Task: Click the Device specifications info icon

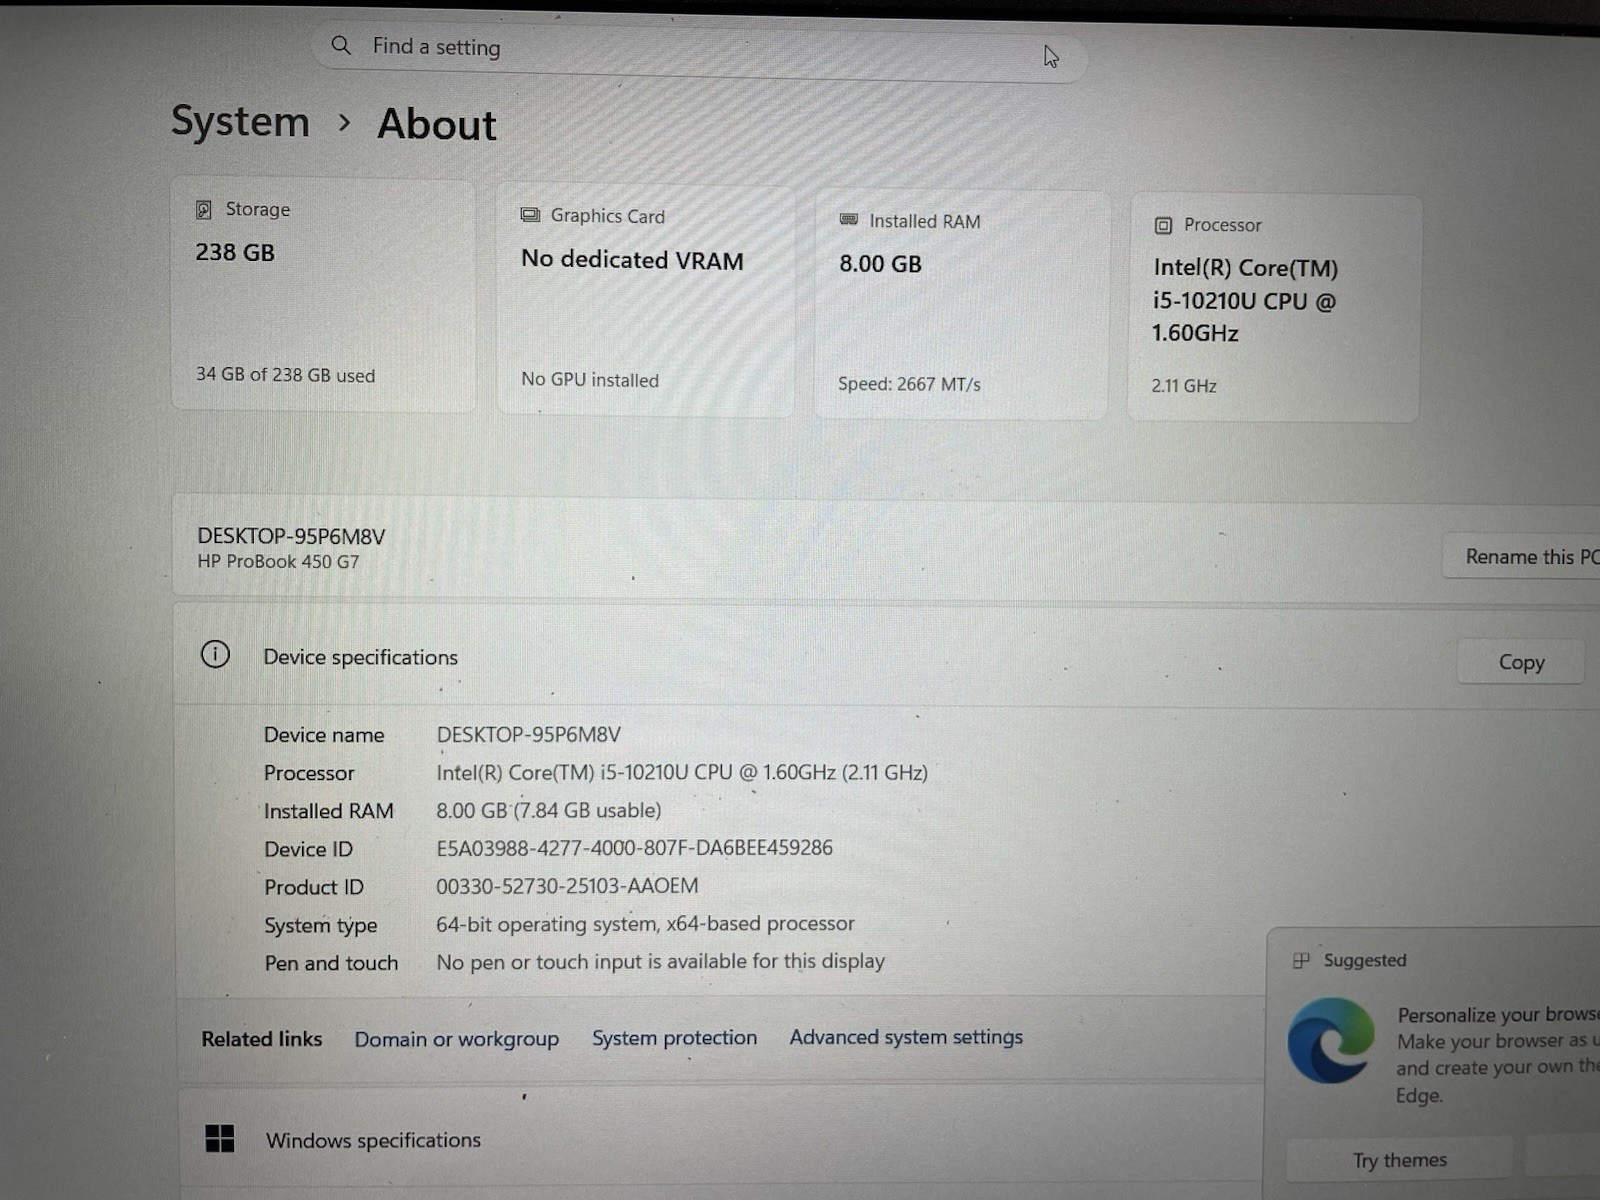Action: (x=215, y=655)
